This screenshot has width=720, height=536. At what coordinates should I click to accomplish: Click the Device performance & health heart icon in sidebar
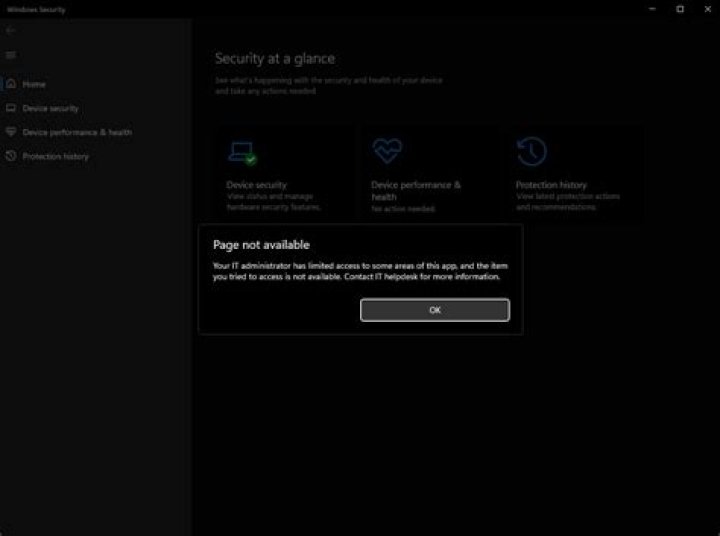[x=11, y=132]
